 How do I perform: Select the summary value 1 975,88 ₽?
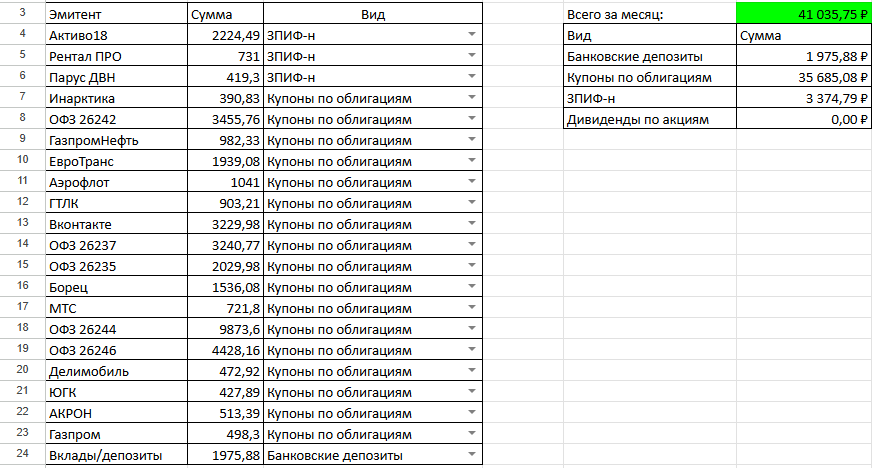(803, 56)
